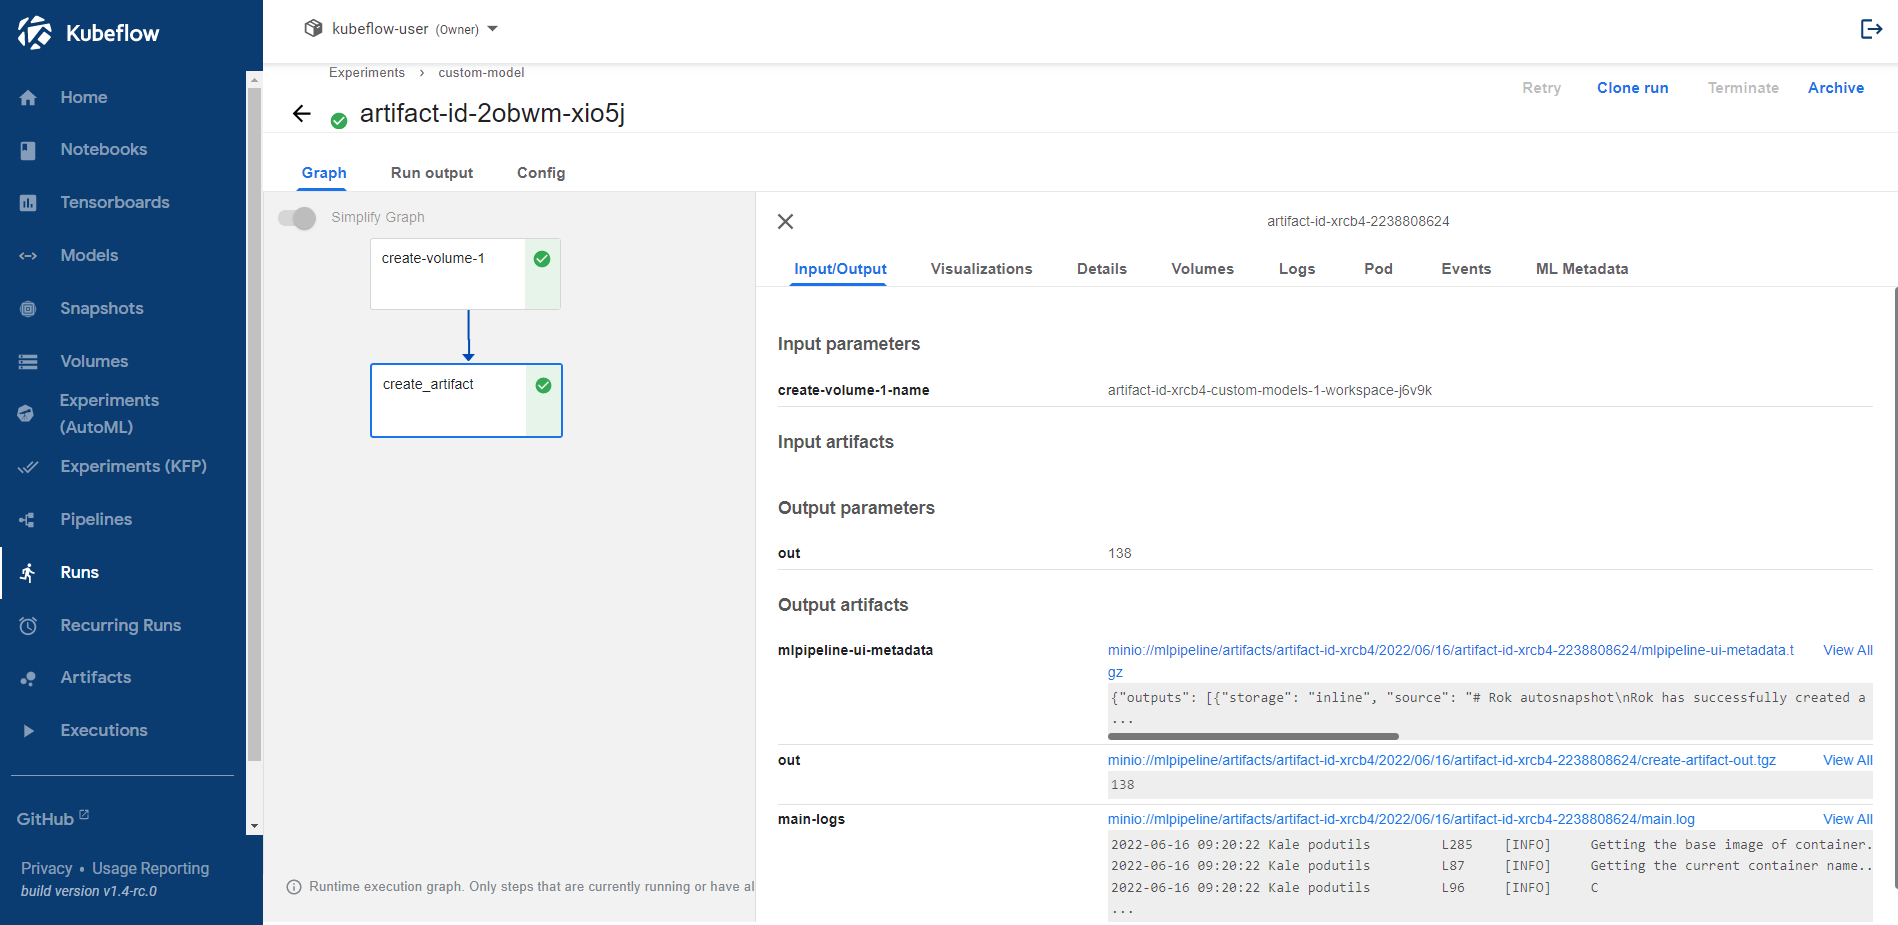Click the sidebar scrollbar down arrow
Viewport: 1898px width, 925px height.
255,826
